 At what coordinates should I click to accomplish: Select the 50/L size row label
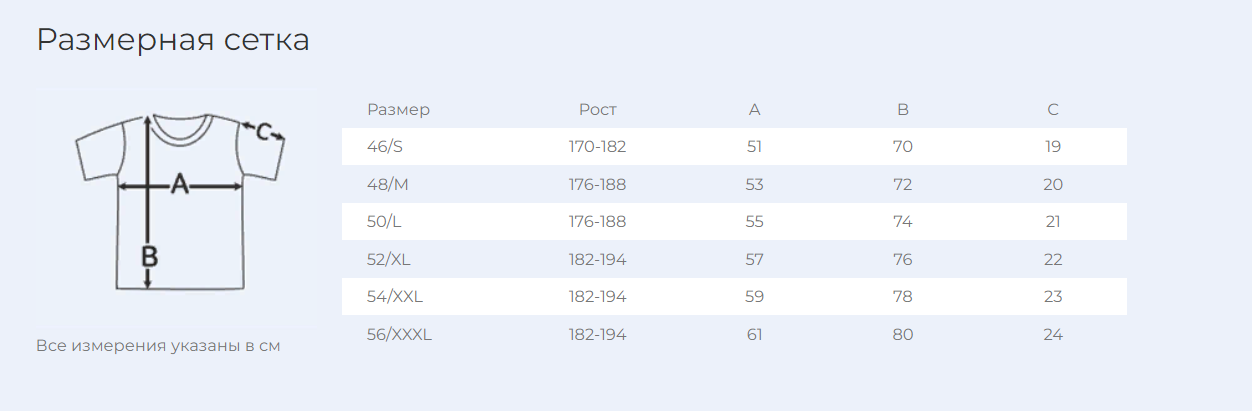coord(384,222)
